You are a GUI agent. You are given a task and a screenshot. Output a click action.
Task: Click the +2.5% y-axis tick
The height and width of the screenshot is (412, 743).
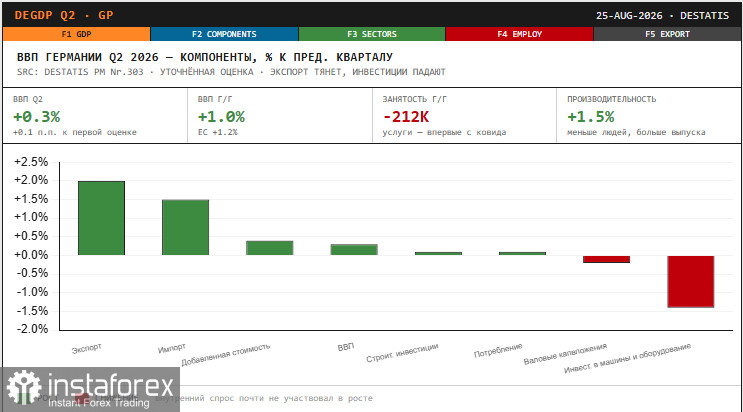pyautogui.click(x=31, y=162)
